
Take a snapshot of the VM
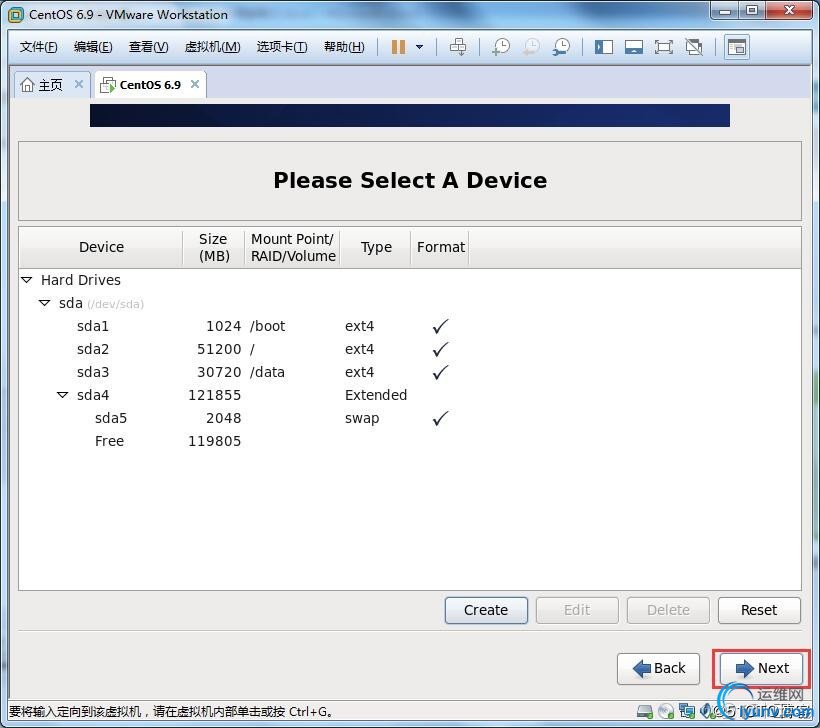coord(501,47)
